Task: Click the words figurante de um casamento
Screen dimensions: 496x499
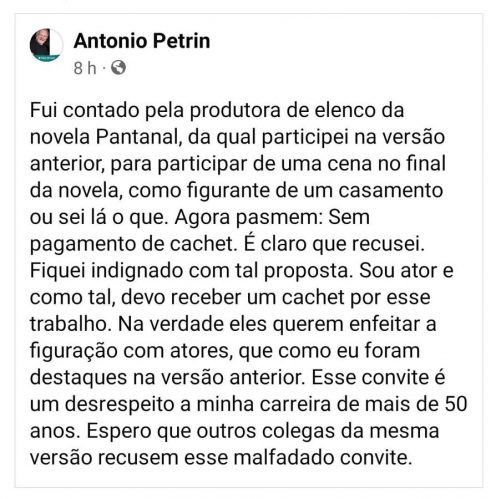Action: coord(315,191)
